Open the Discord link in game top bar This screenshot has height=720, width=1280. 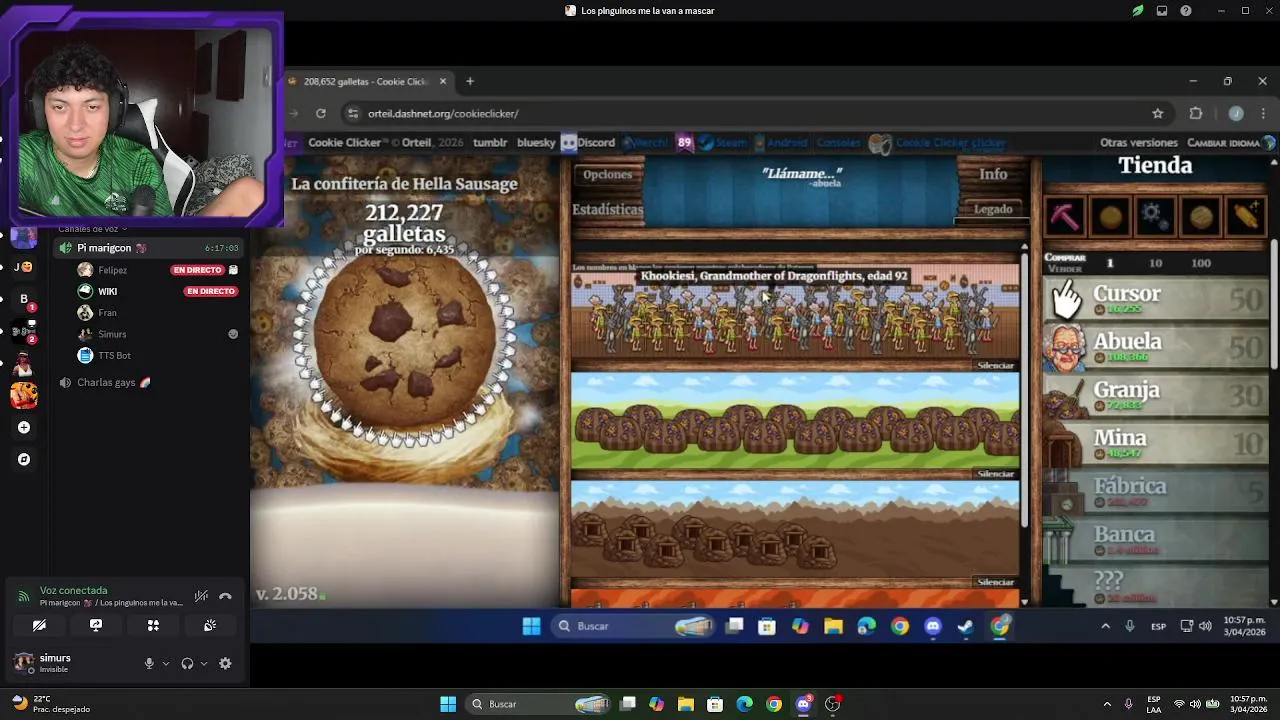[x=588, y=143]
